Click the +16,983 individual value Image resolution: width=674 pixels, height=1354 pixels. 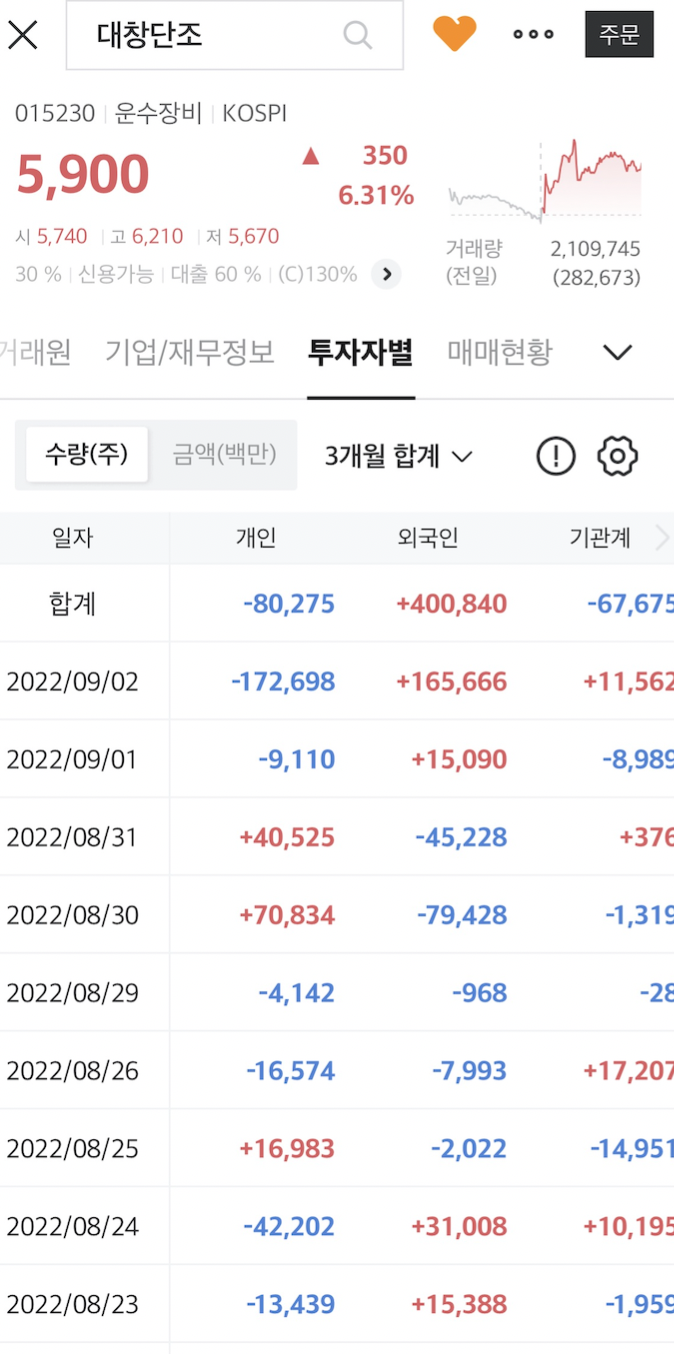click(x=287, y=1148)
